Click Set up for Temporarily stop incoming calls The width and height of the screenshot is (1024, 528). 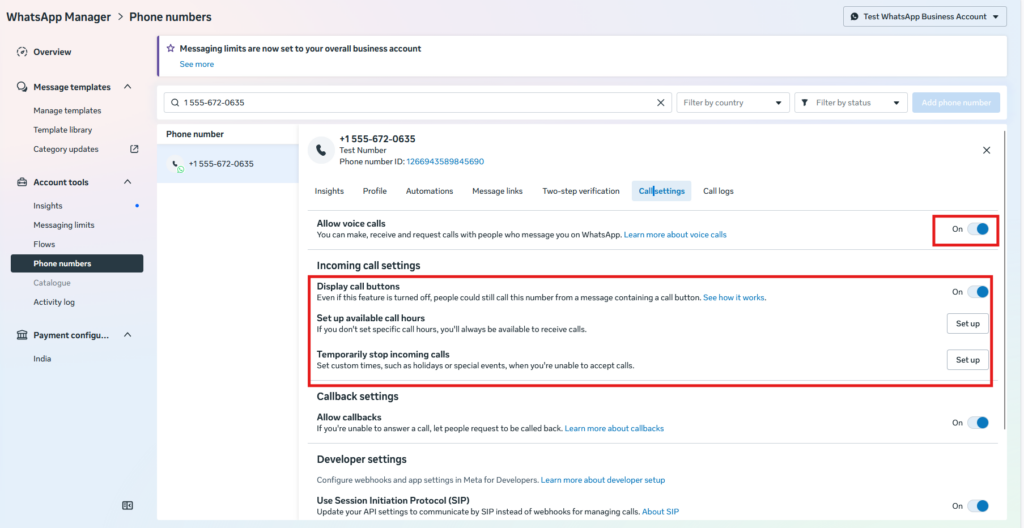pos(968,359)
